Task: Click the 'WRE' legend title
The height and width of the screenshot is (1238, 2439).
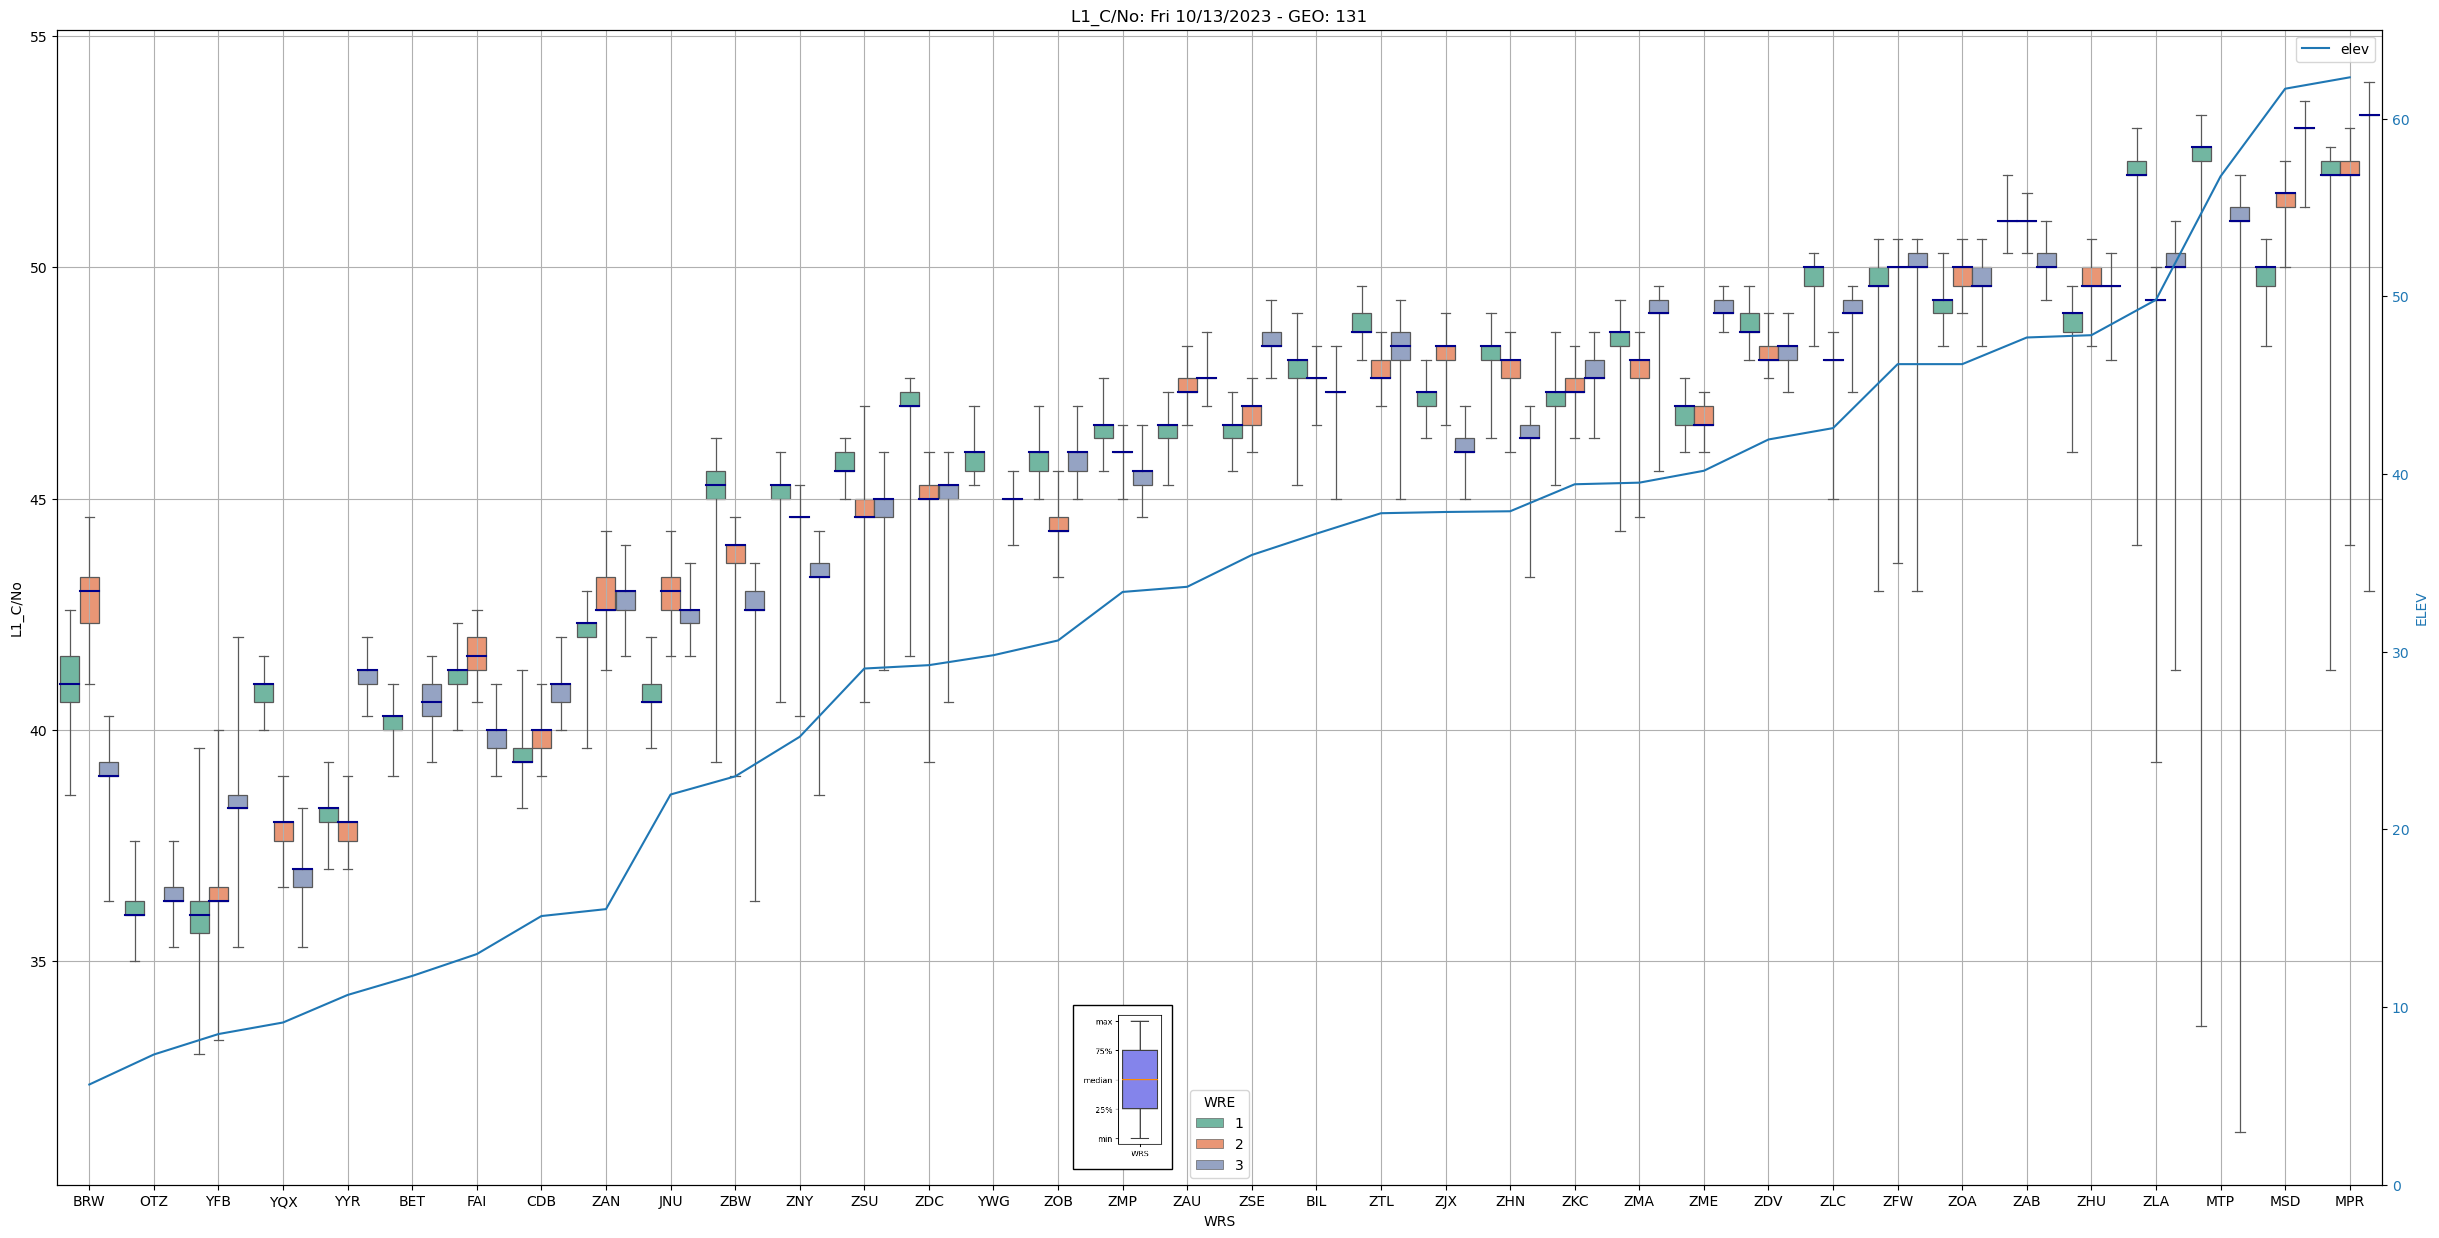Action: [x=1219, y=1102]
